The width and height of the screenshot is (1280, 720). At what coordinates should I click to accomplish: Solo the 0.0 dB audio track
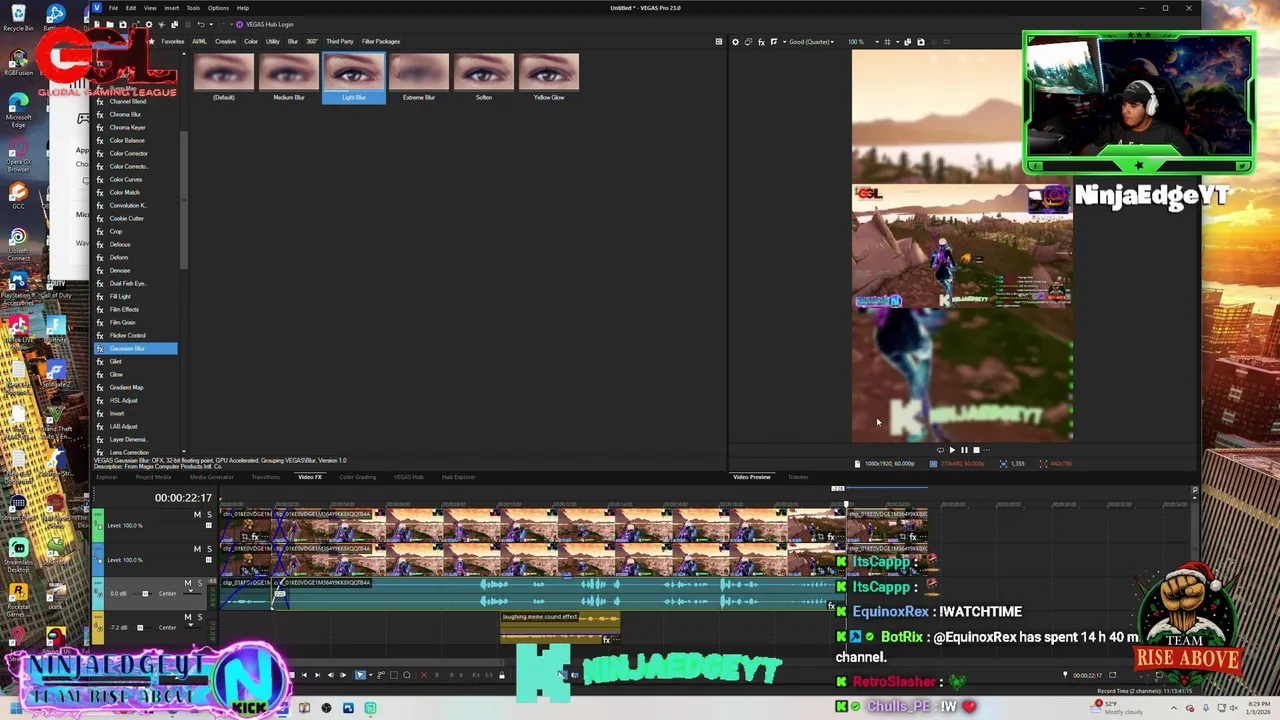click(200, 583)
